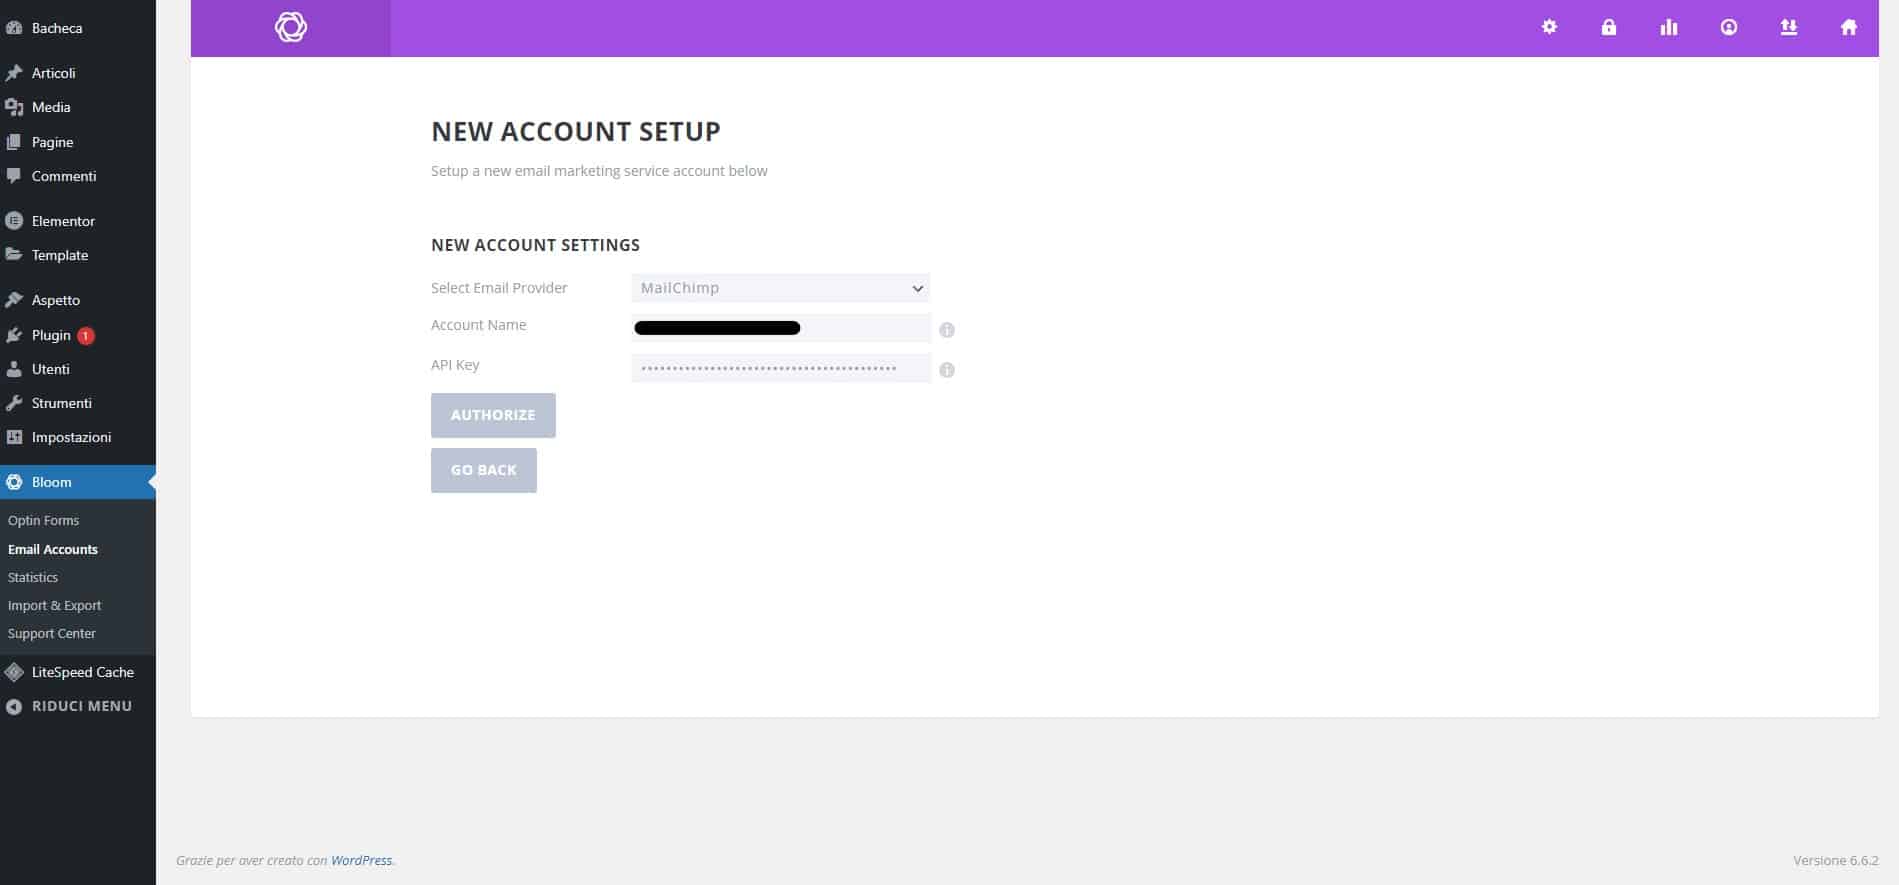
Task: Click the Pagine pages icon
Action: pyautogui.click(x=14, y=142)
